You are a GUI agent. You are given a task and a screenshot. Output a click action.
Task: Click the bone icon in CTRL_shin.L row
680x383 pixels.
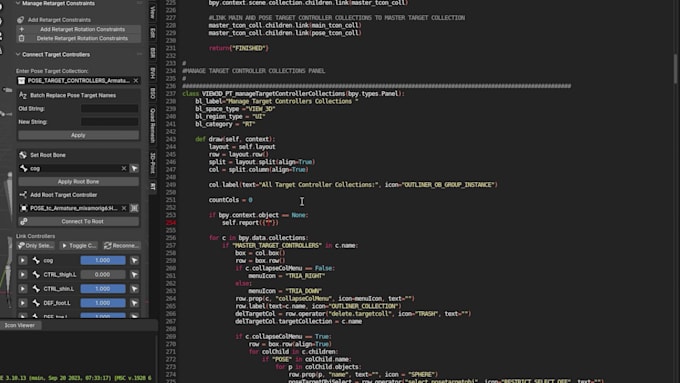[36, 289]
